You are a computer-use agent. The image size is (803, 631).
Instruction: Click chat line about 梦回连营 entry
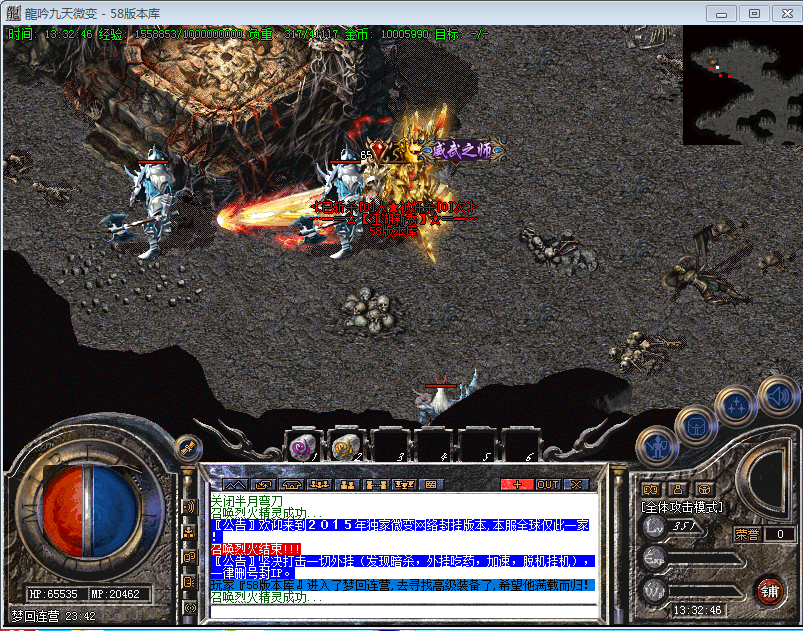click(403, 585)
